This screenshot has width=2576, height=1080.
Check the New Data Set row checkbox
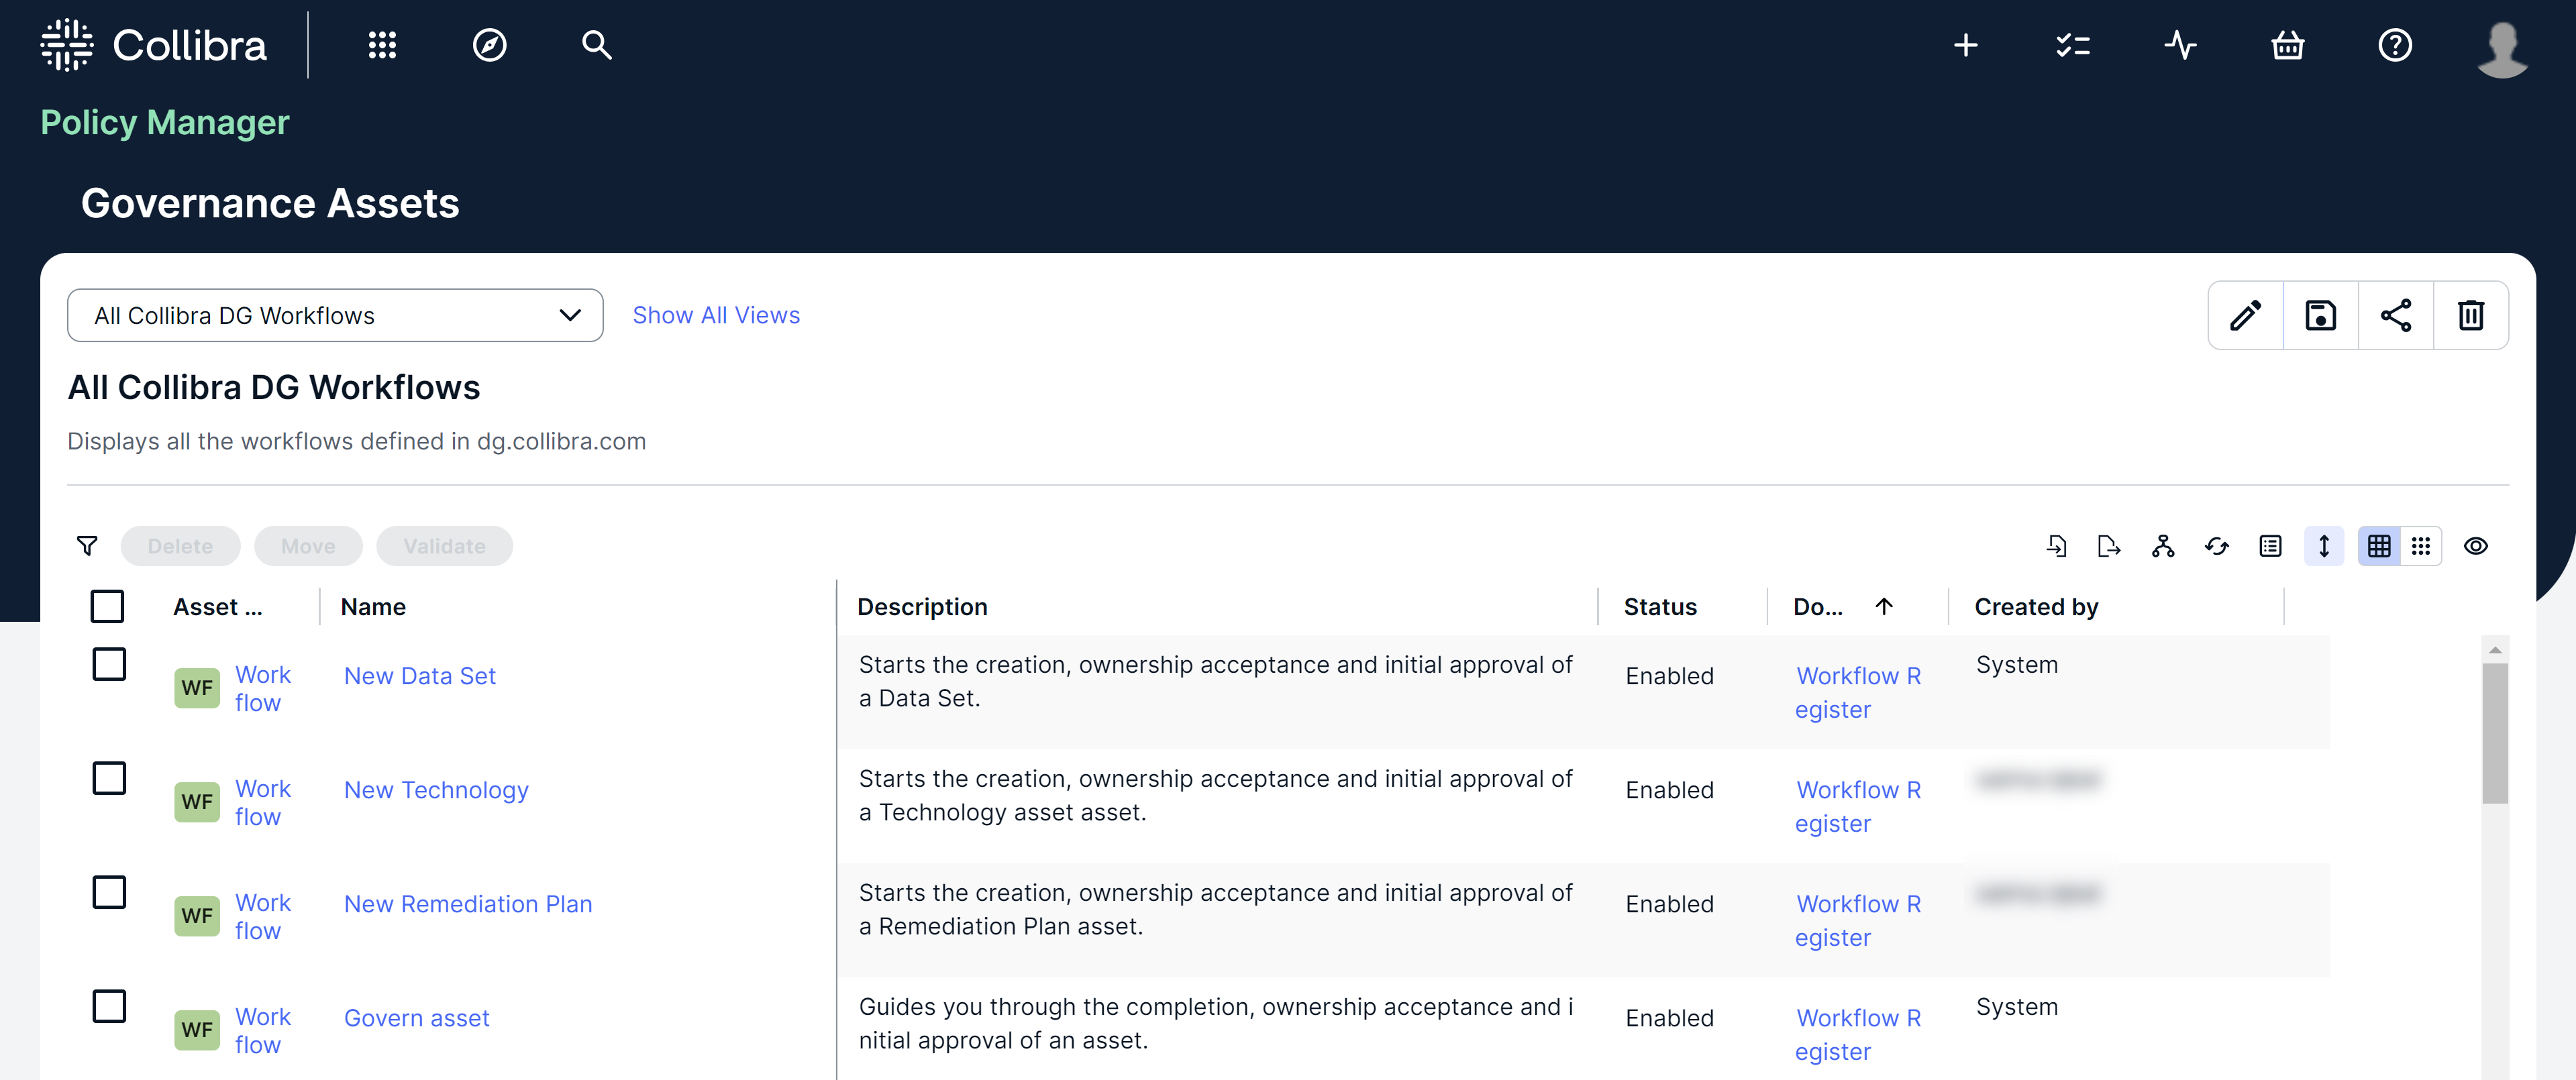point(109,664)
